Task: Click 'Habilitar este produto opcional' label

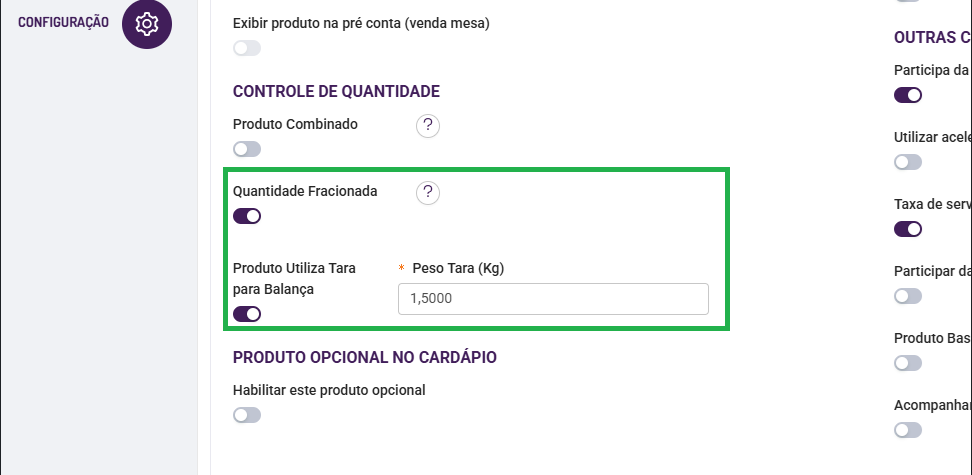Action: tap(329, 390)
